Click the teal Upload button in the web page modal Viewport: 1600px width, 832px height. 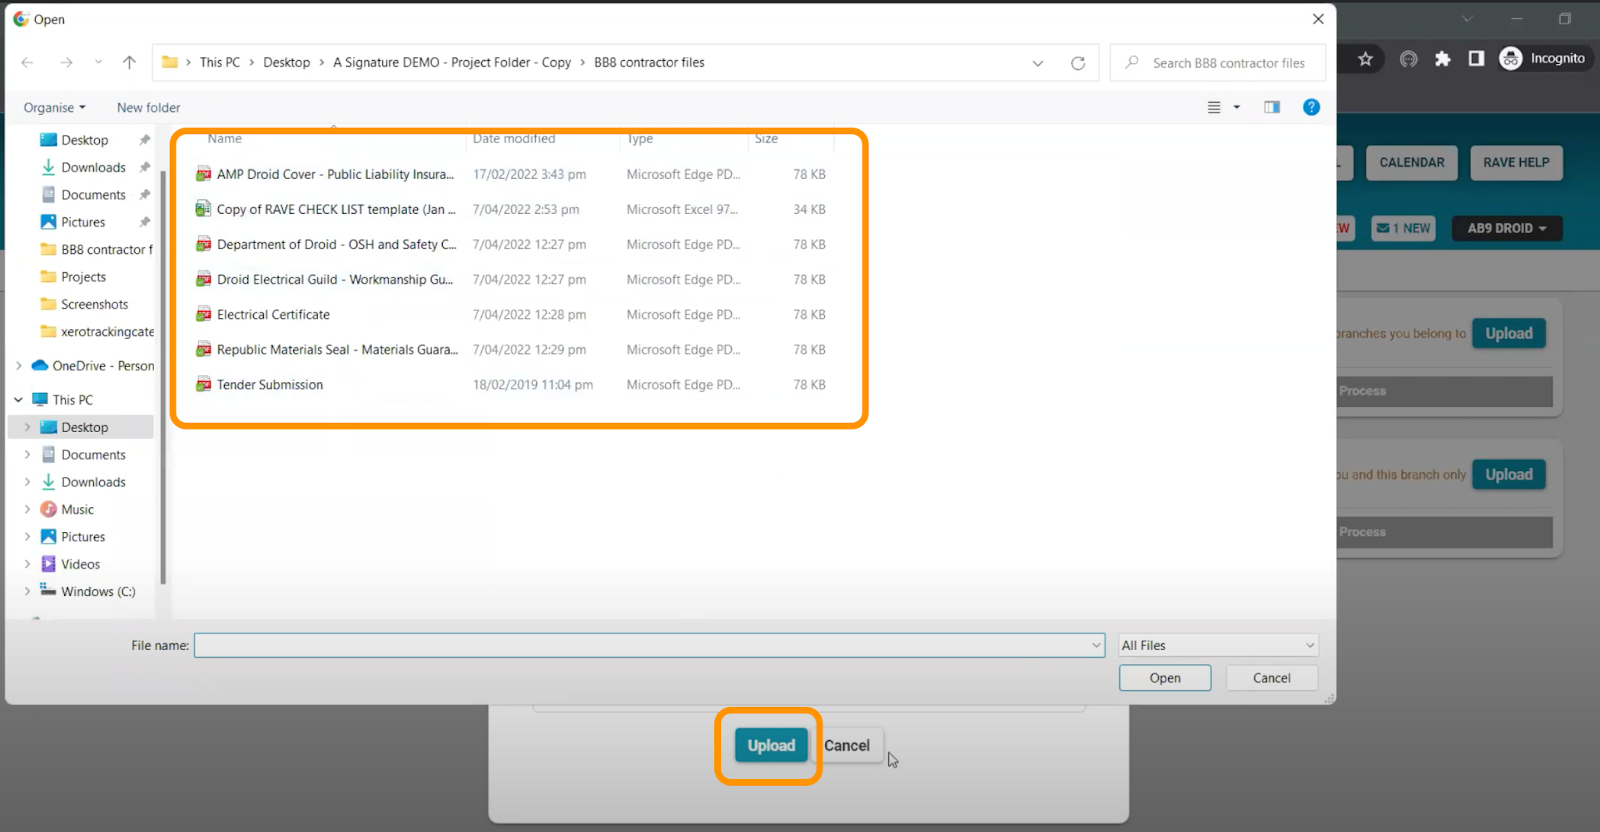tap(771, 745)
